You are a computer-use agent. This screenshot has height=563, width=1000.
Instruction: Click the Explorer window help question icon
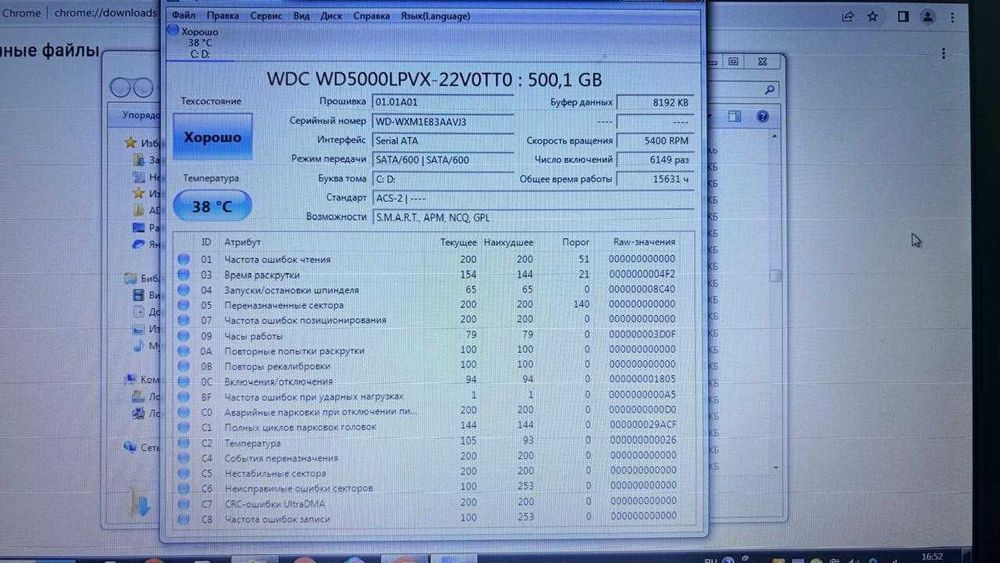(762, 117)
